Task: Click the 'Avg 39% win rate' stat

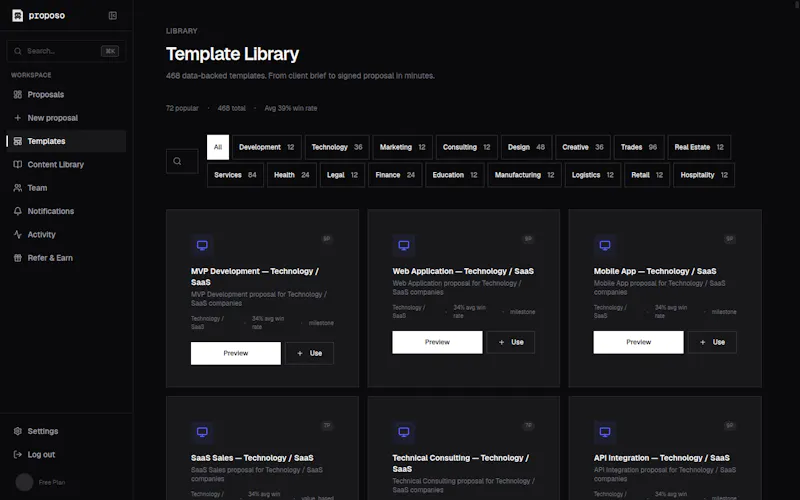Action: [x=291, y=108]
